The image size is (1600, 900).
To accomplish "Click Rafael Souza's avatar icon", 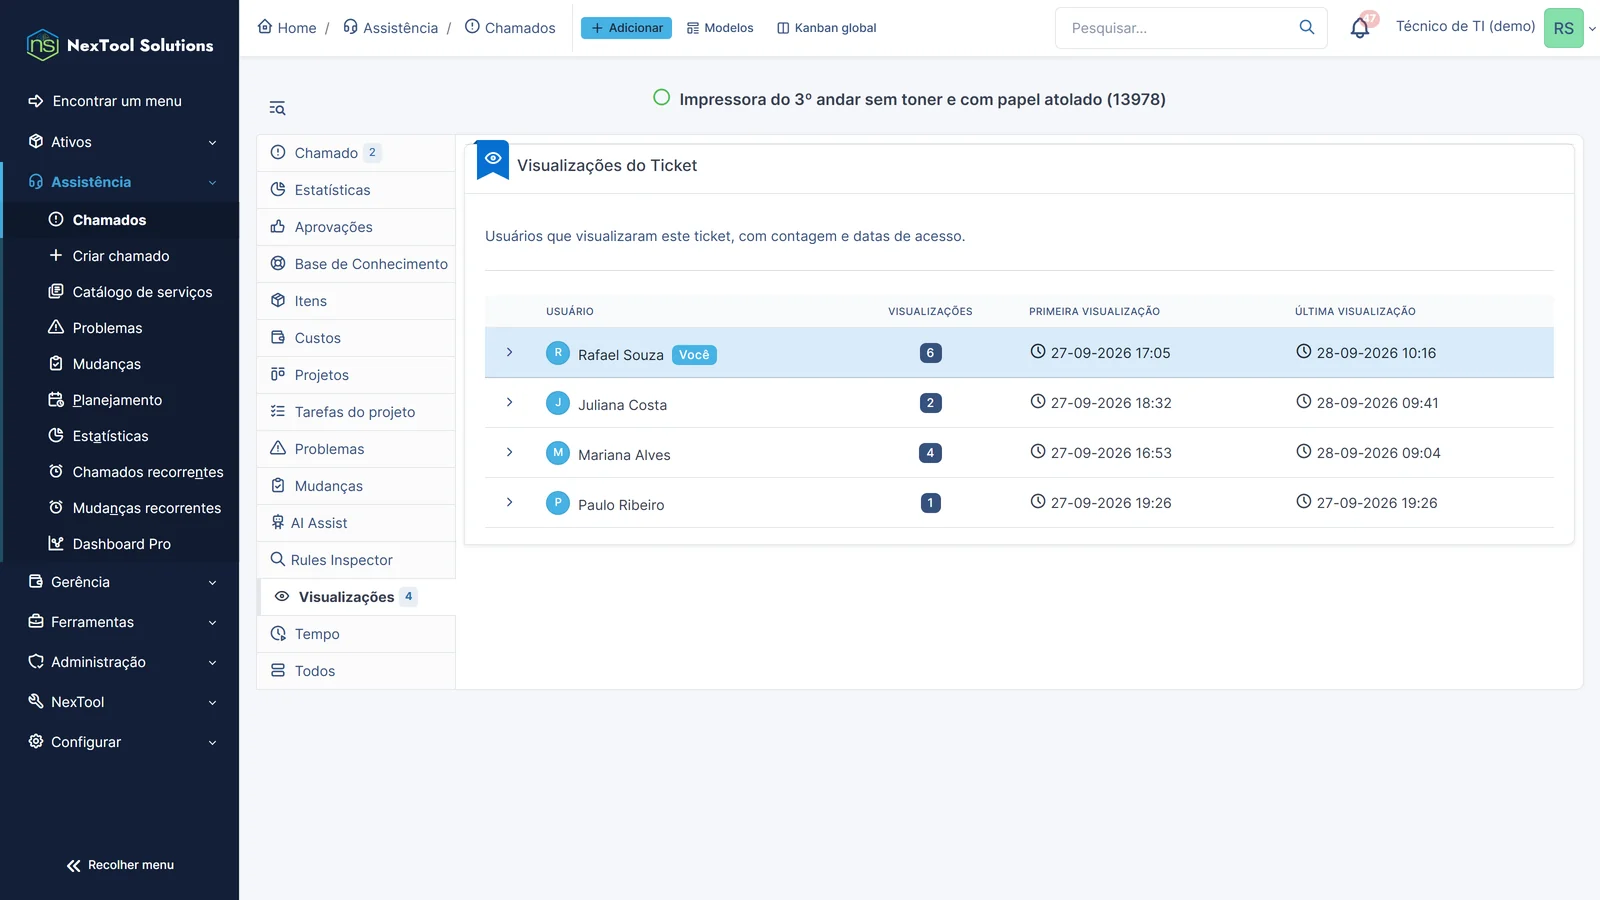I will (x=558, y=353).
